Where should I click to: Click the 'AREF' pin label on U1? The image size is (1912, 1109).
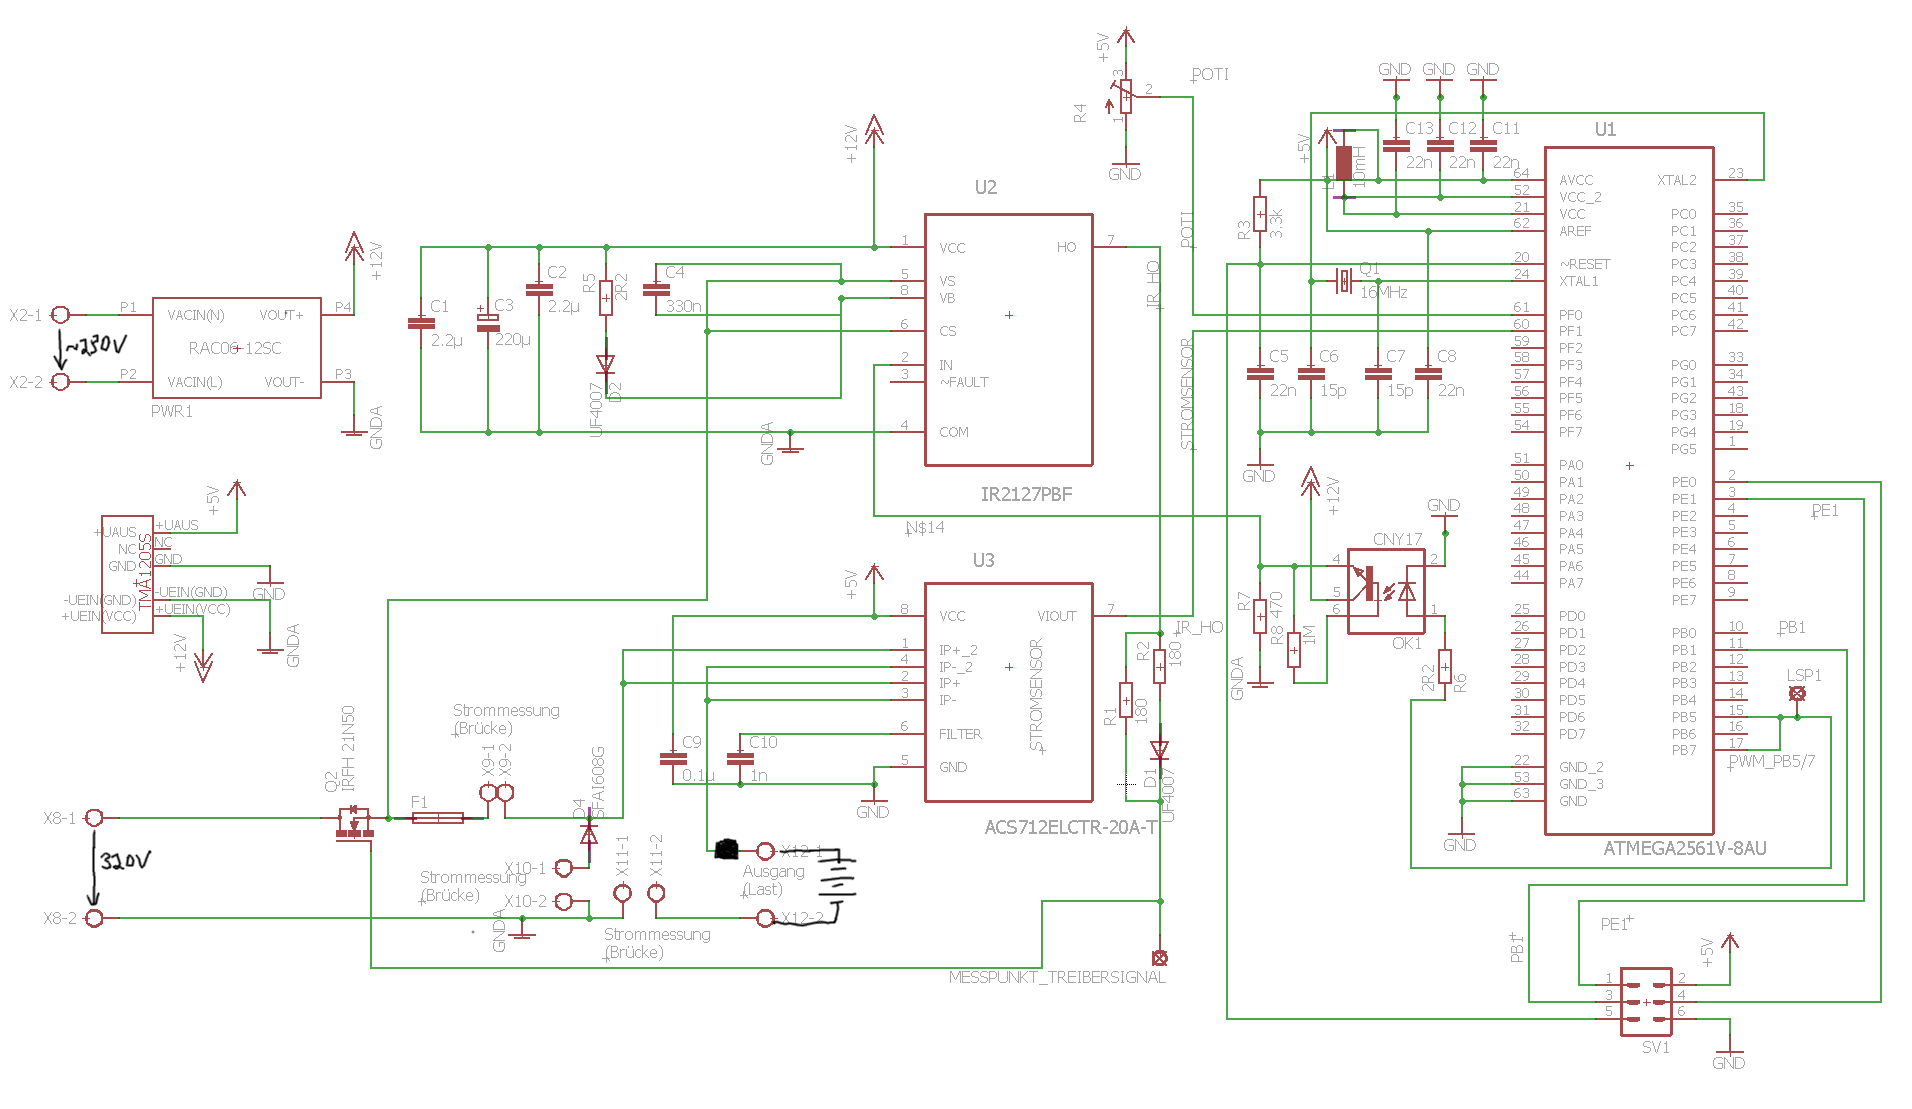coord(1575,231)
